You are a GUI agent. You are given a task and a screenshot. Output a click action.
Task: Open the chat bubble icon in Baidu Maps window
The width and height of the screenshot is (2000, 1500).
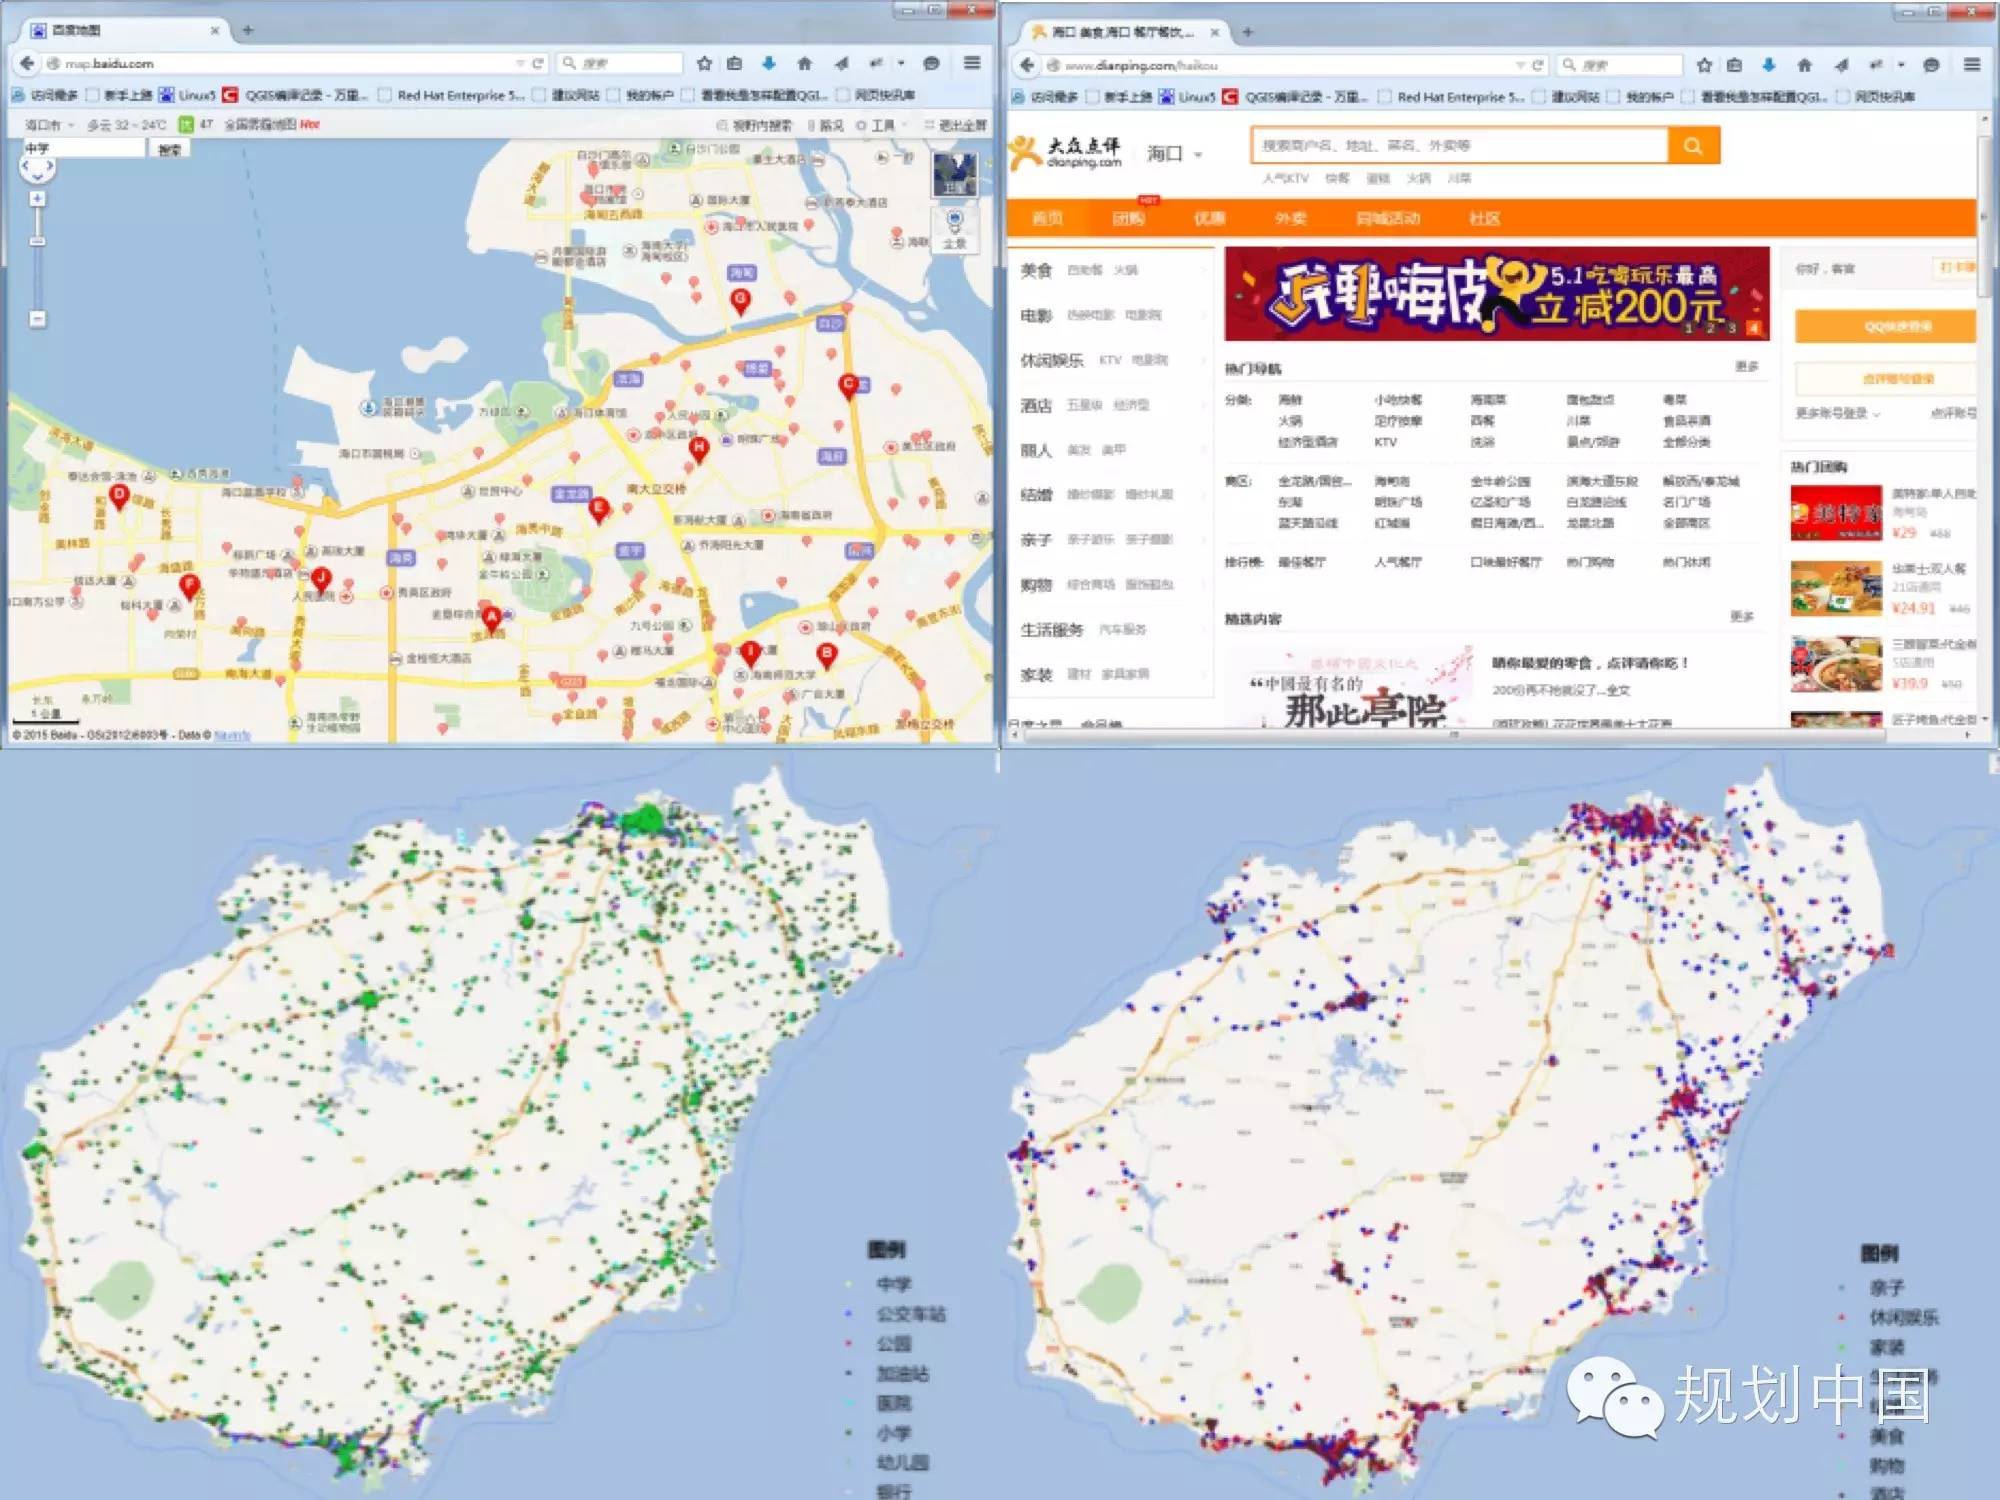point(931,63)
